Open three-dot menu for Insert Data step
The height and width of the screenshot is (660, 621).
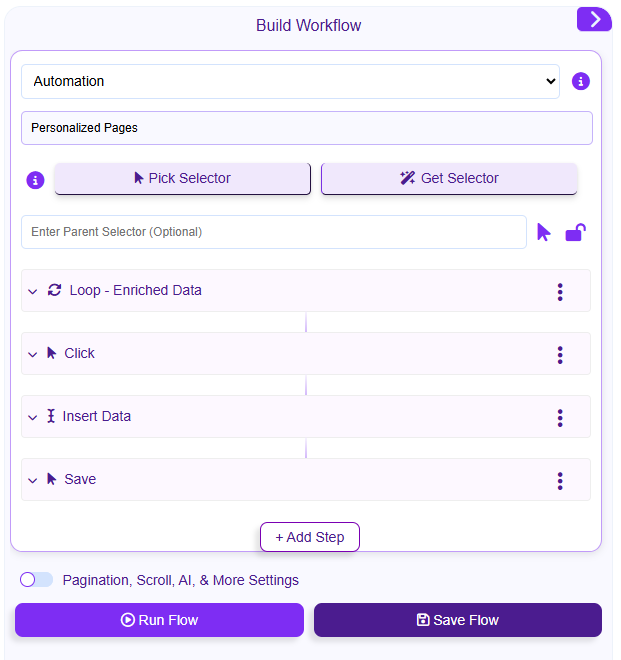tap(560, 417)
